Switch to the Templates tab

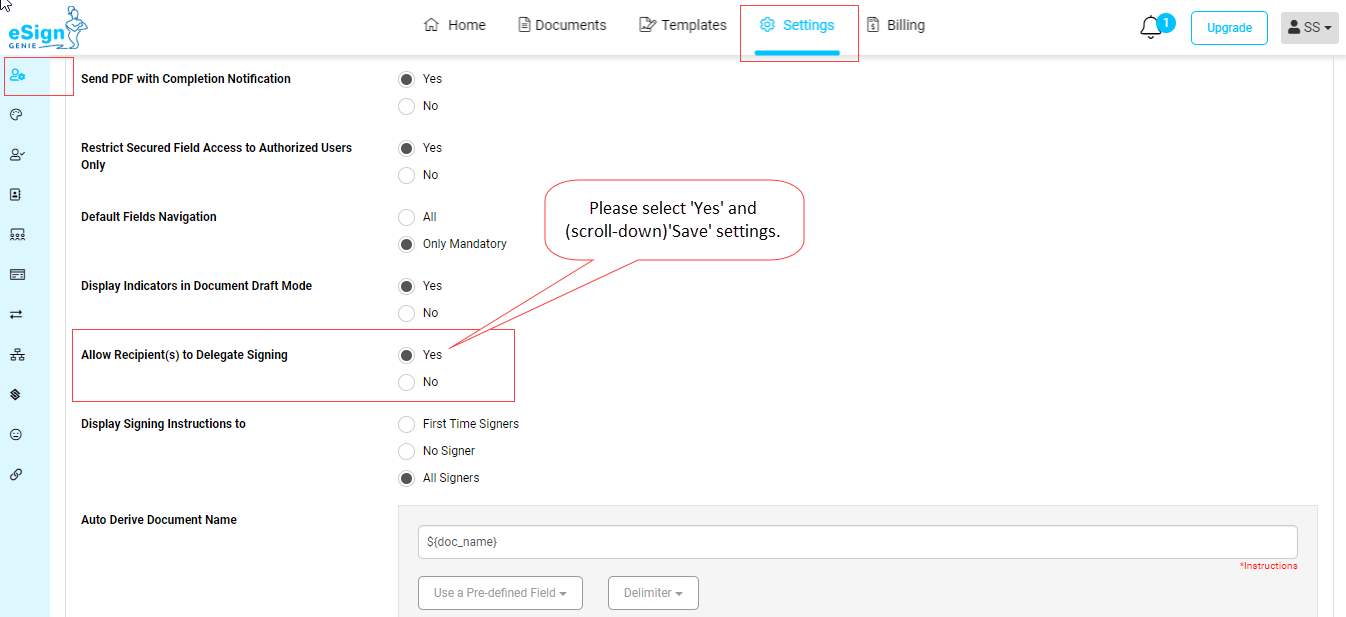click(683, 25)
